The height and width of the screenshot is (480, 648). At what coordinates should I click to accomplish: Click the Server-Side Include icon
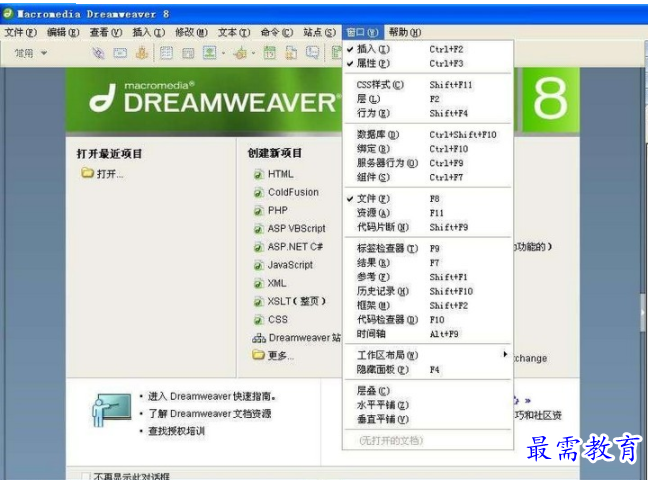291,53
